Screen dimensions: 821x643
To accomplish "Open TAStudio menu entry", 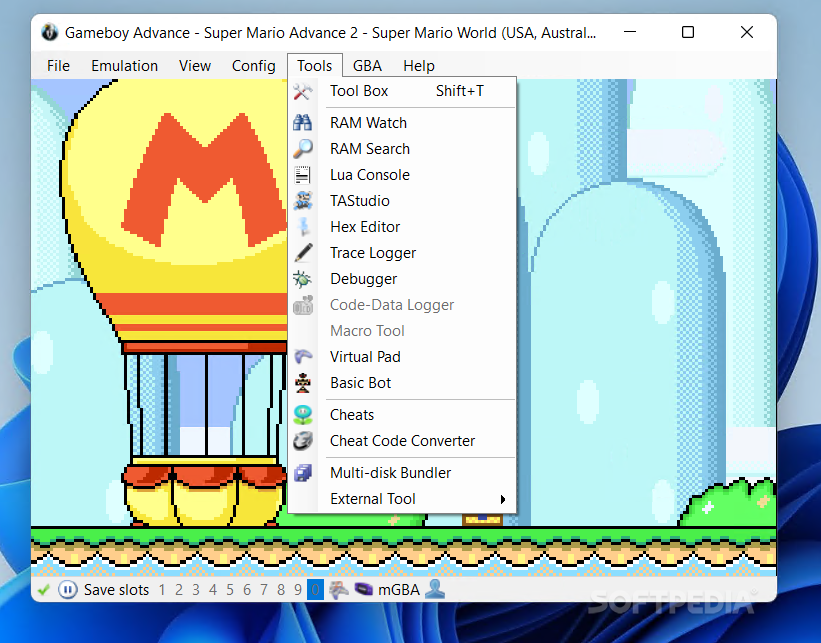I will coord(402,201).
